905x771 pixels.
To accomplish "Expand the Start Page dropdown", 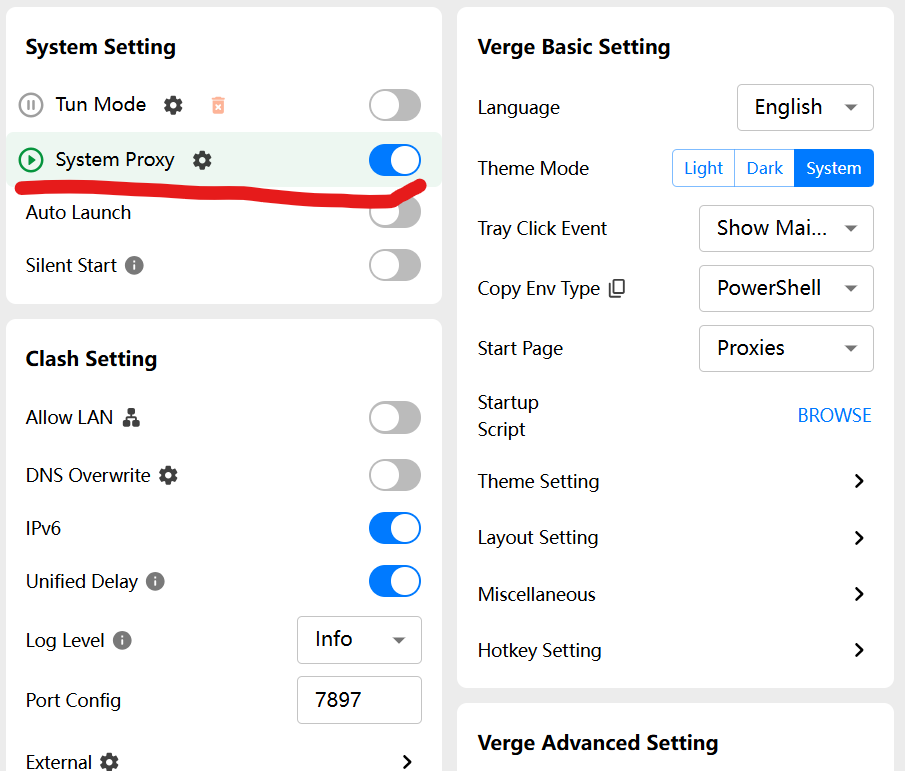I will [786, 348].
